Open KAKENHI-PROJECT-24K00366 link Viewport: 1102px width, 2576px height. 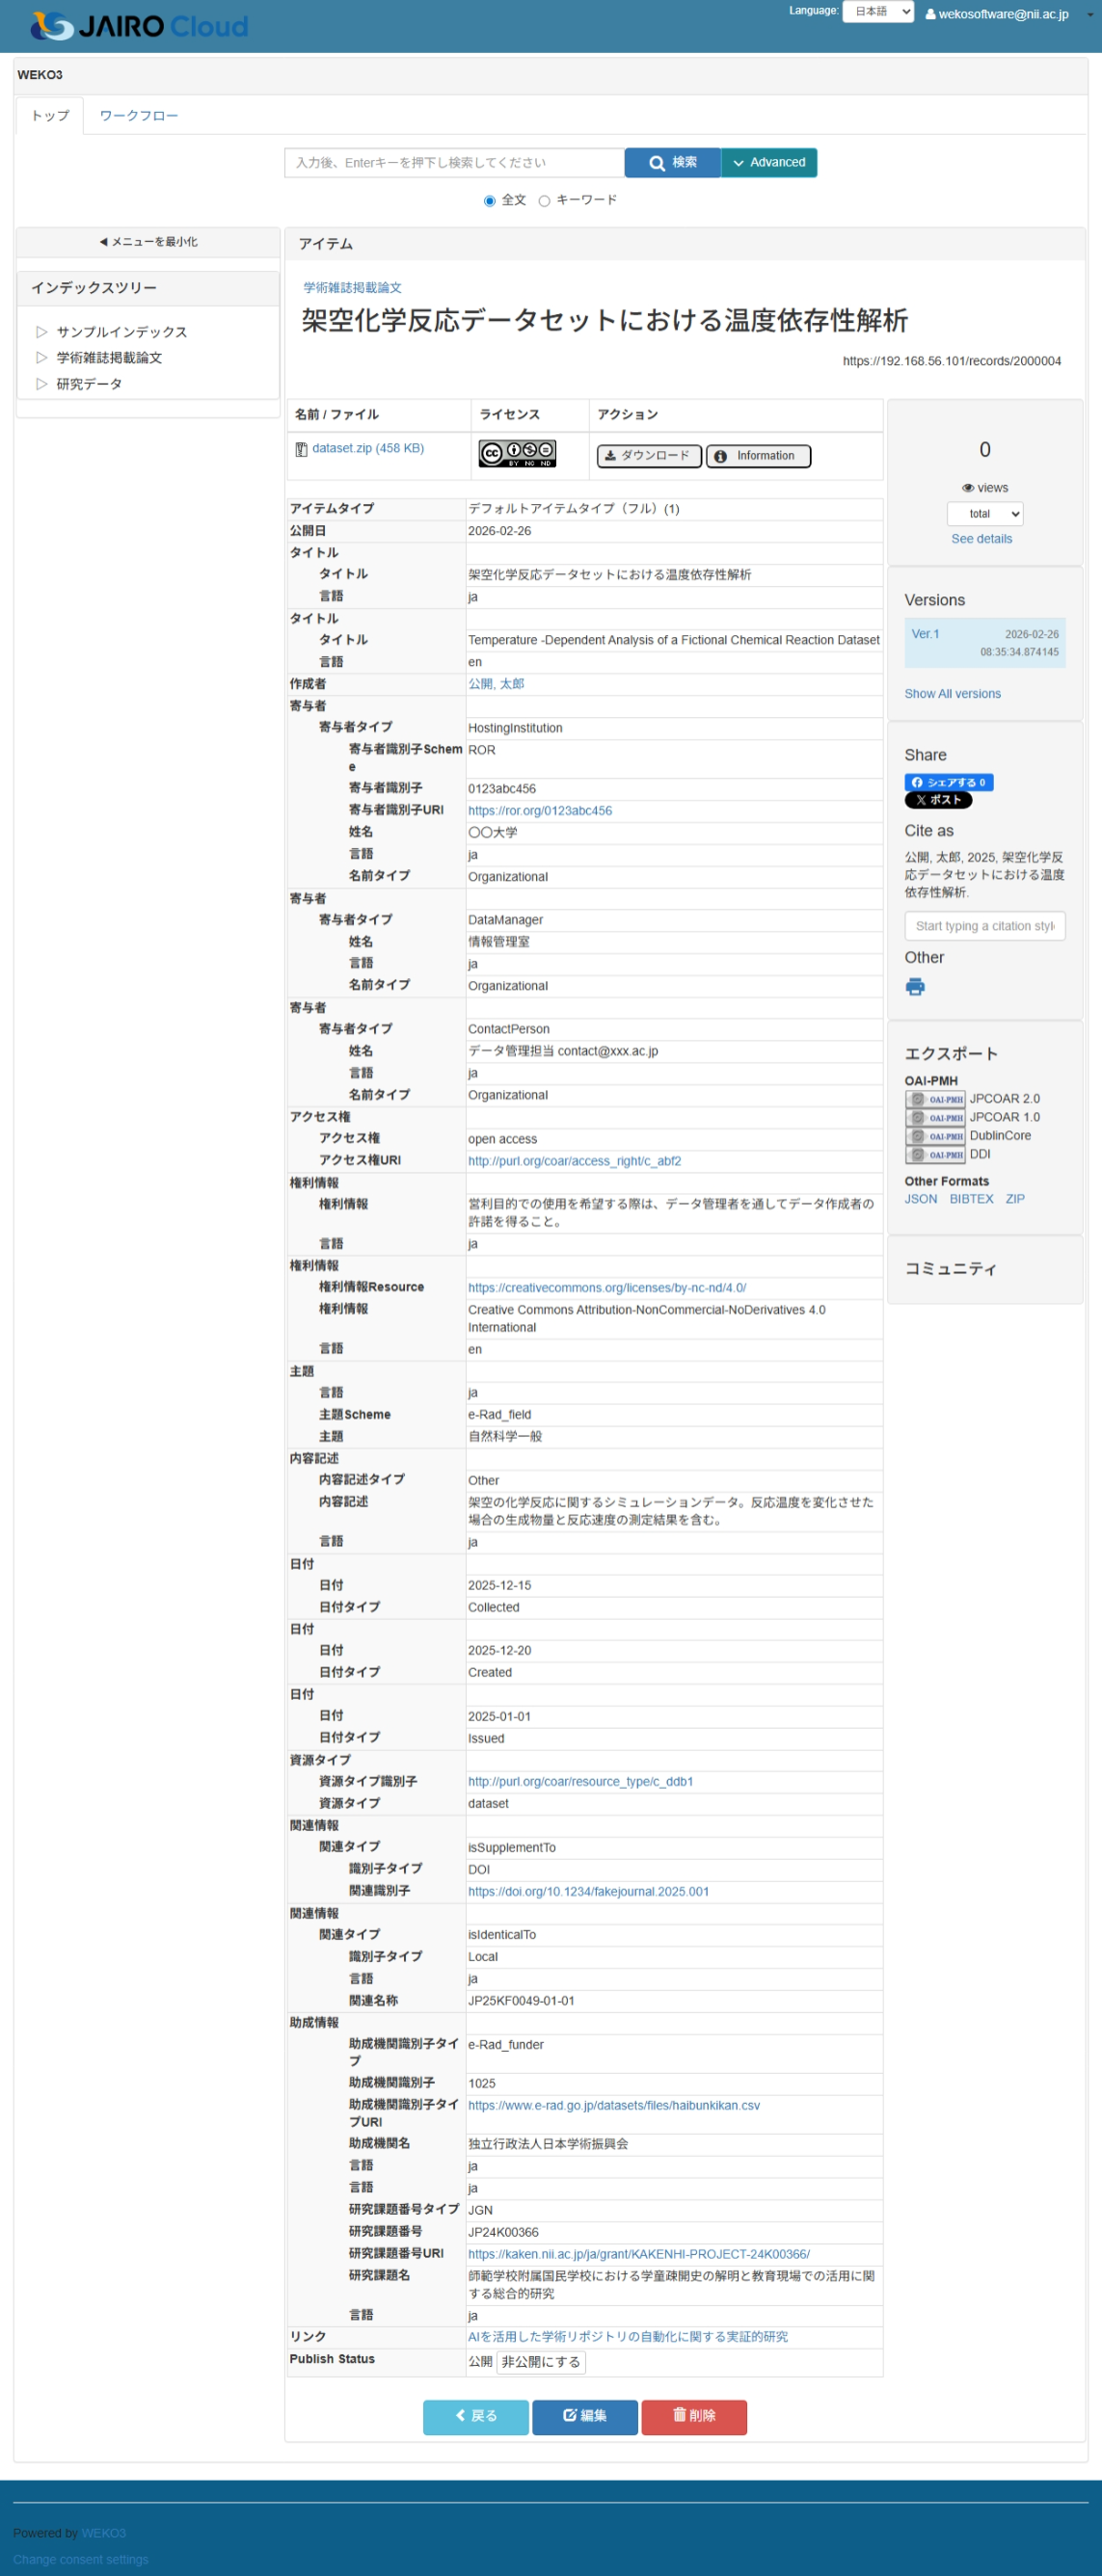[639, 2255]
